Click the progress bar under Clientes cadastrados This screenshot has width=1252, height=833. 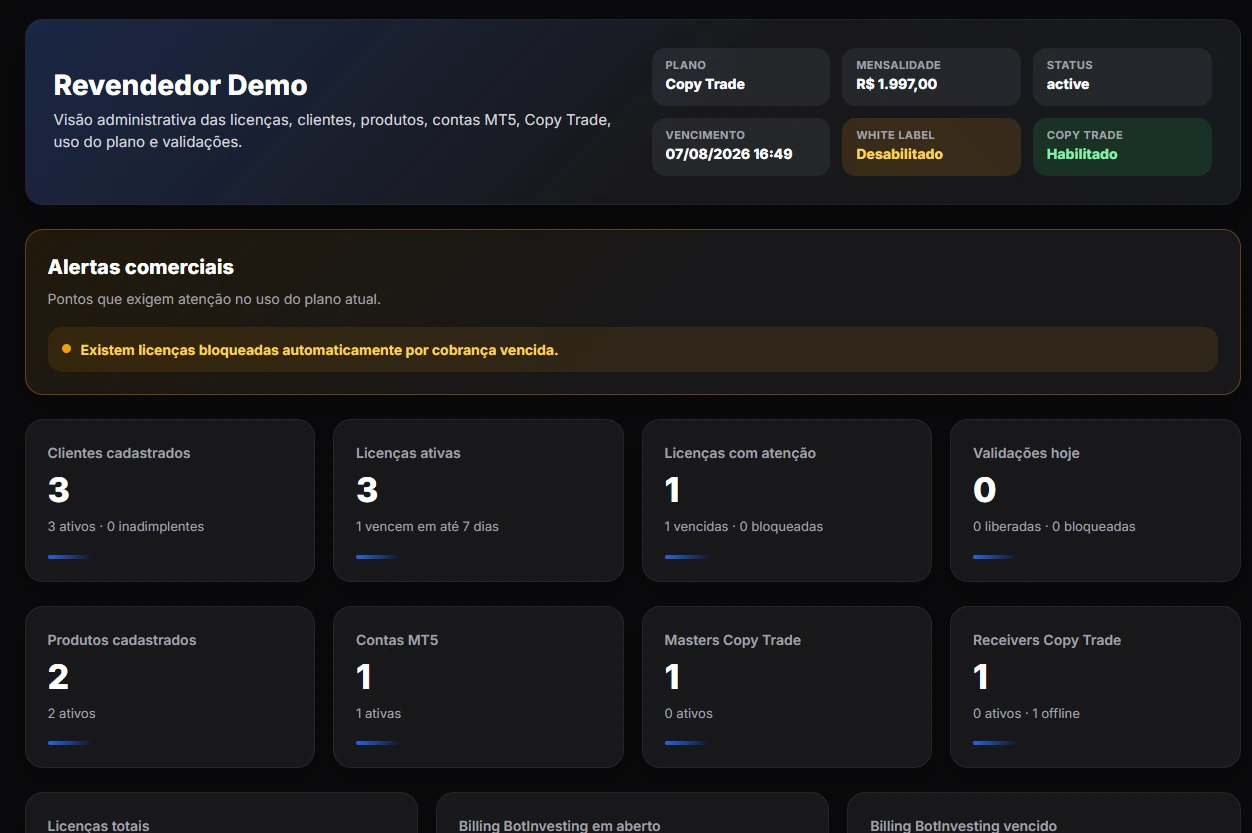pyautogui.click(x=70, y=557)
